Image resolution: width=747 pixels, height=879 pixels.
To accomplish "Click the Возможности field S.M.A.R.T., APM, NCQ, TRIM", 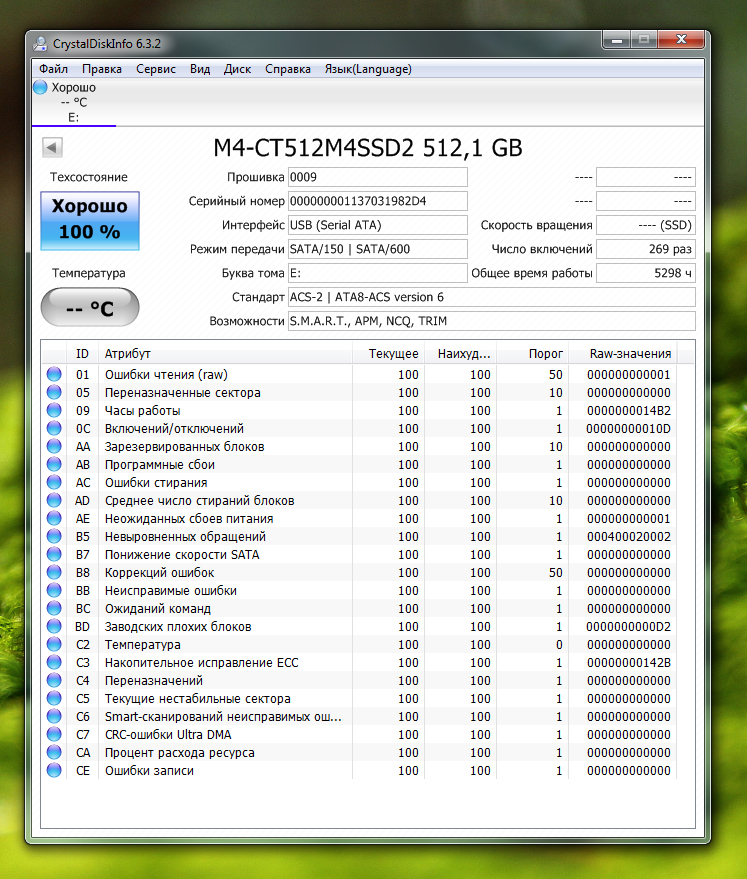I will [491, 321].
